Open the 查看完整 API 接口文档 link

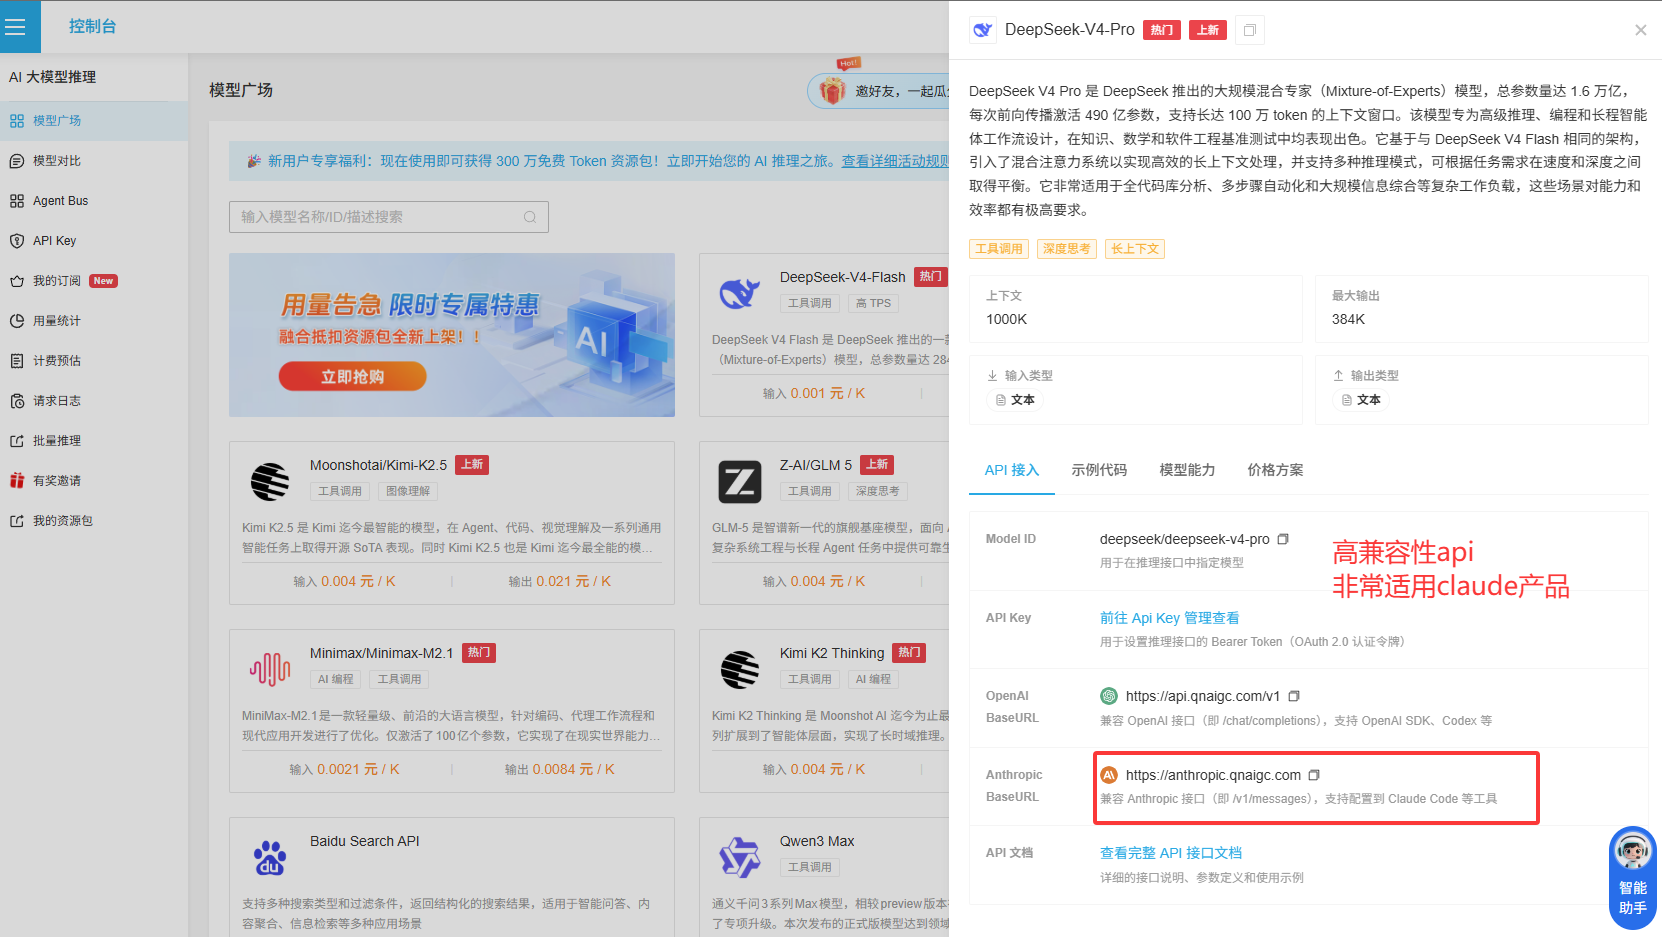[x=1171, y=853]
